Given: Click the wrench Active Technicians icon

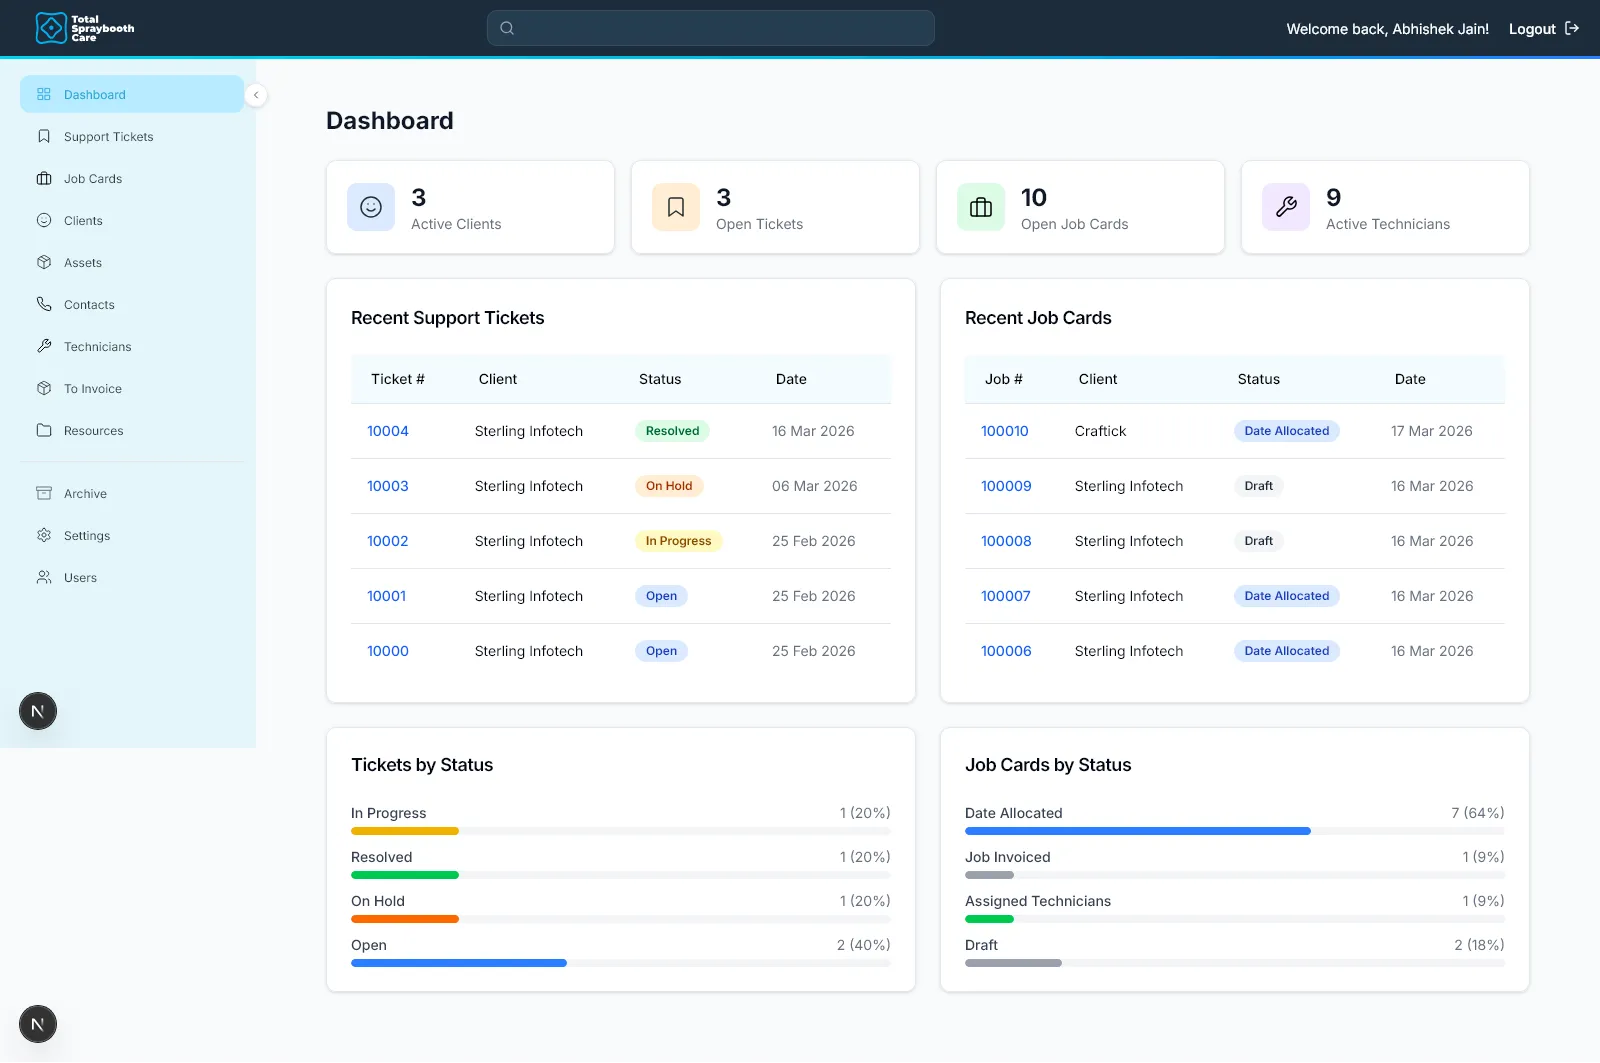Looking at the screenshot, I should click(x=1286, y=207).
